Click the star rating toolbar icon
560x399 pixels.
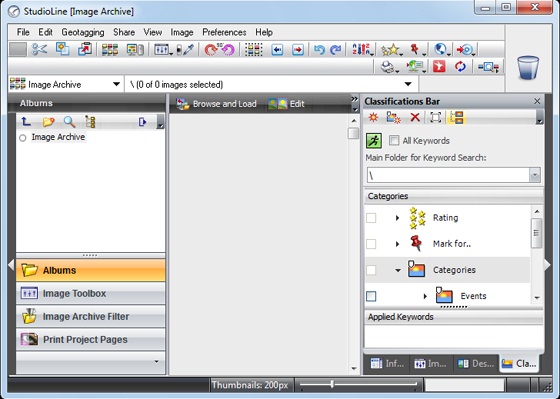390,49
